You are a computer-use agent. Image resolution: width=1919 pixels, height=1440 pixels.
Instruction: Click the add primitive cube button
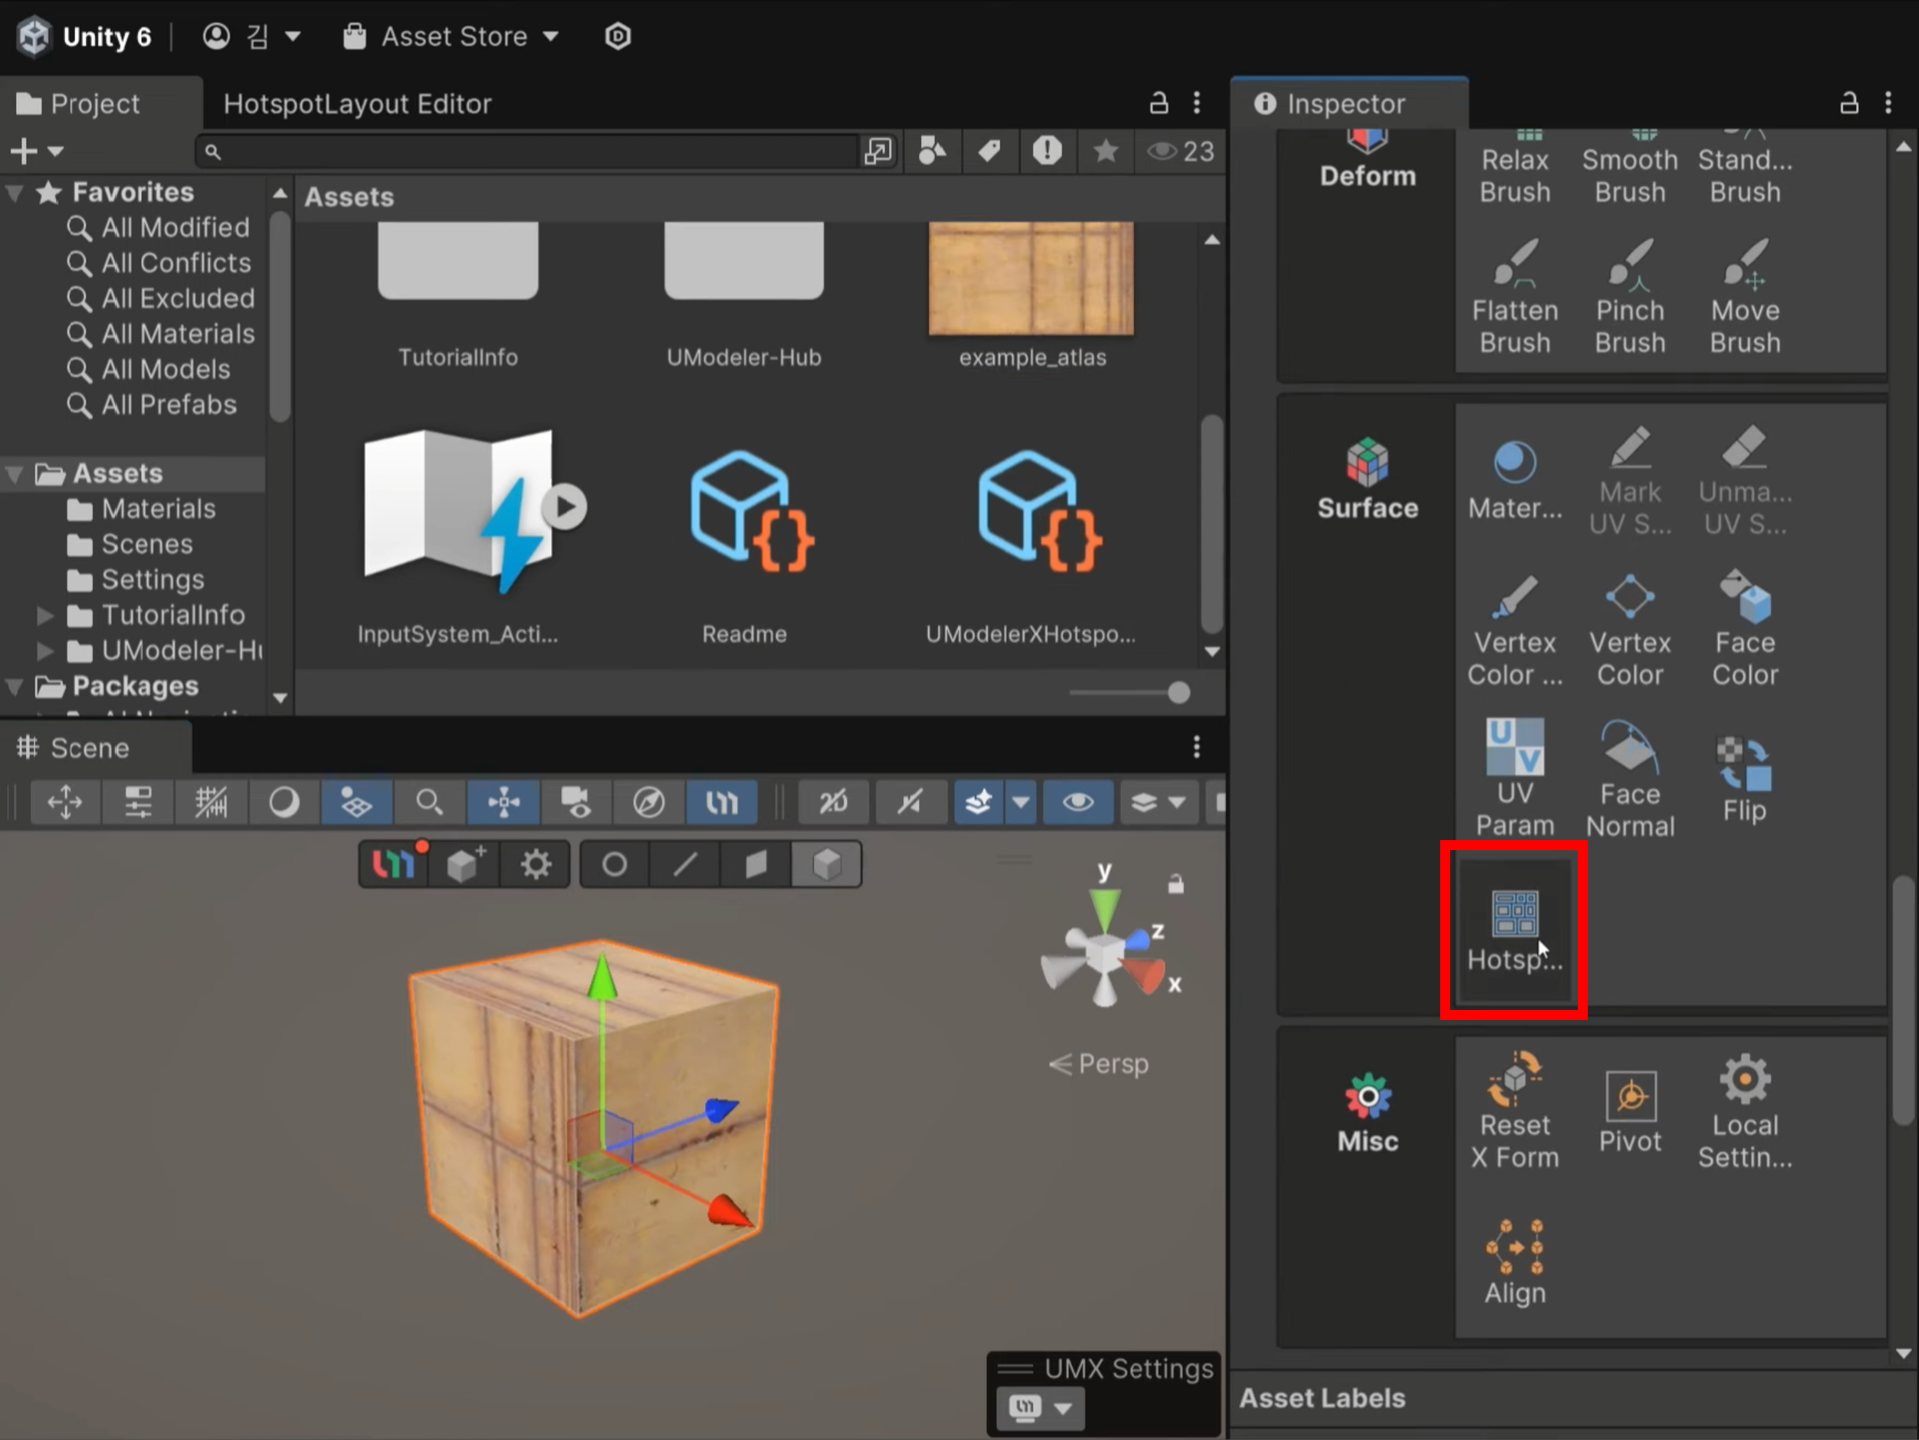pyautogui.click(x=465, y=864)
